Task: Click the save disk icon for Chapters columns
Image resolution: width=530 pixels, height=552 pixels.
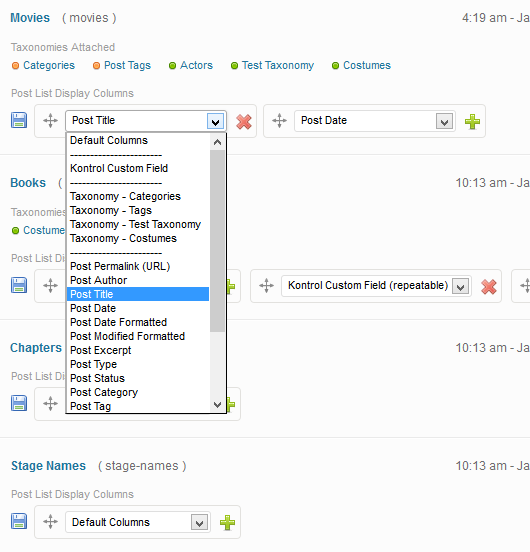Action: [19, 403]
